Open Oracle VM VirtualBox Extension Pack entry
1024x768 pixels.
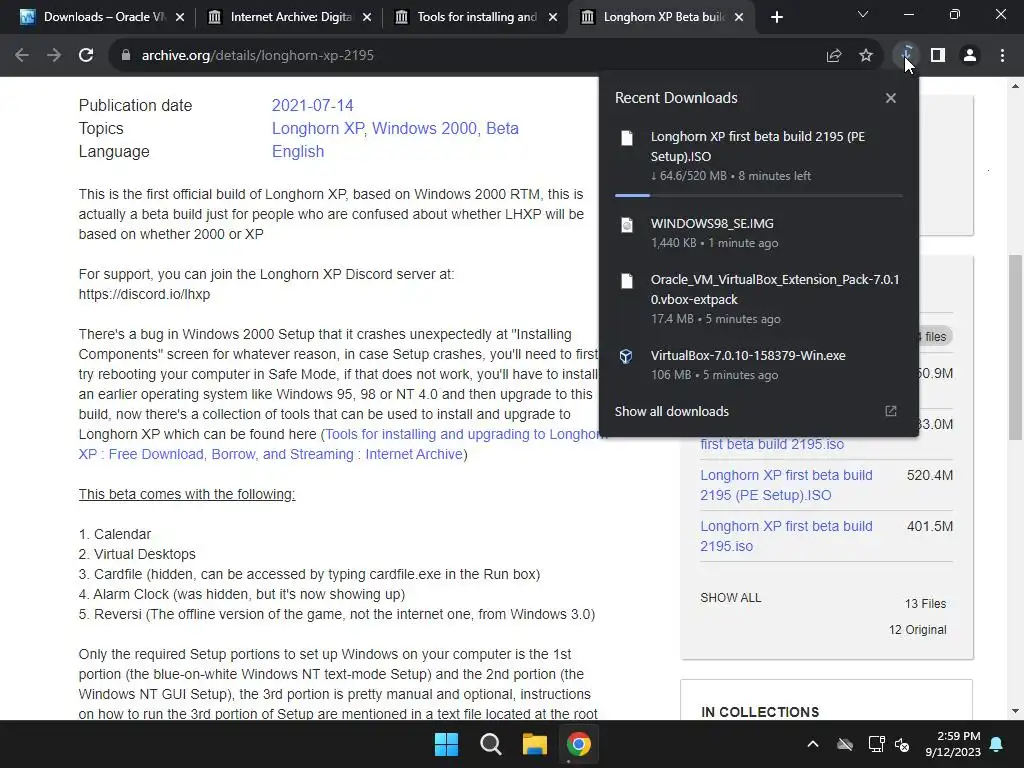(x=758, y=298)
